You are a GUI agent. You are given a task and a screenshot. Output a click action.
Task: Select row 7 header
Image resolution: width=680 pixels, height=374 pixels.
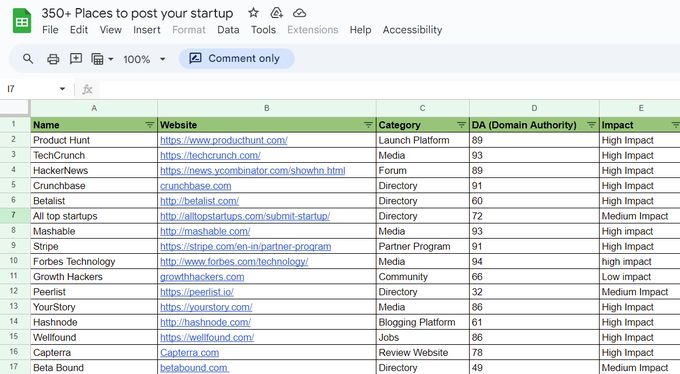coord(14,216)
